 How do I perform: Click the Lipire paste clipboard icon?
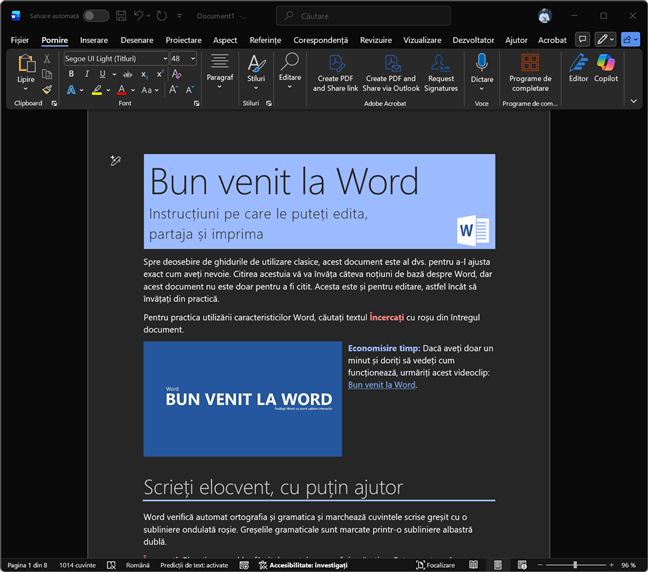click(26, 64)
